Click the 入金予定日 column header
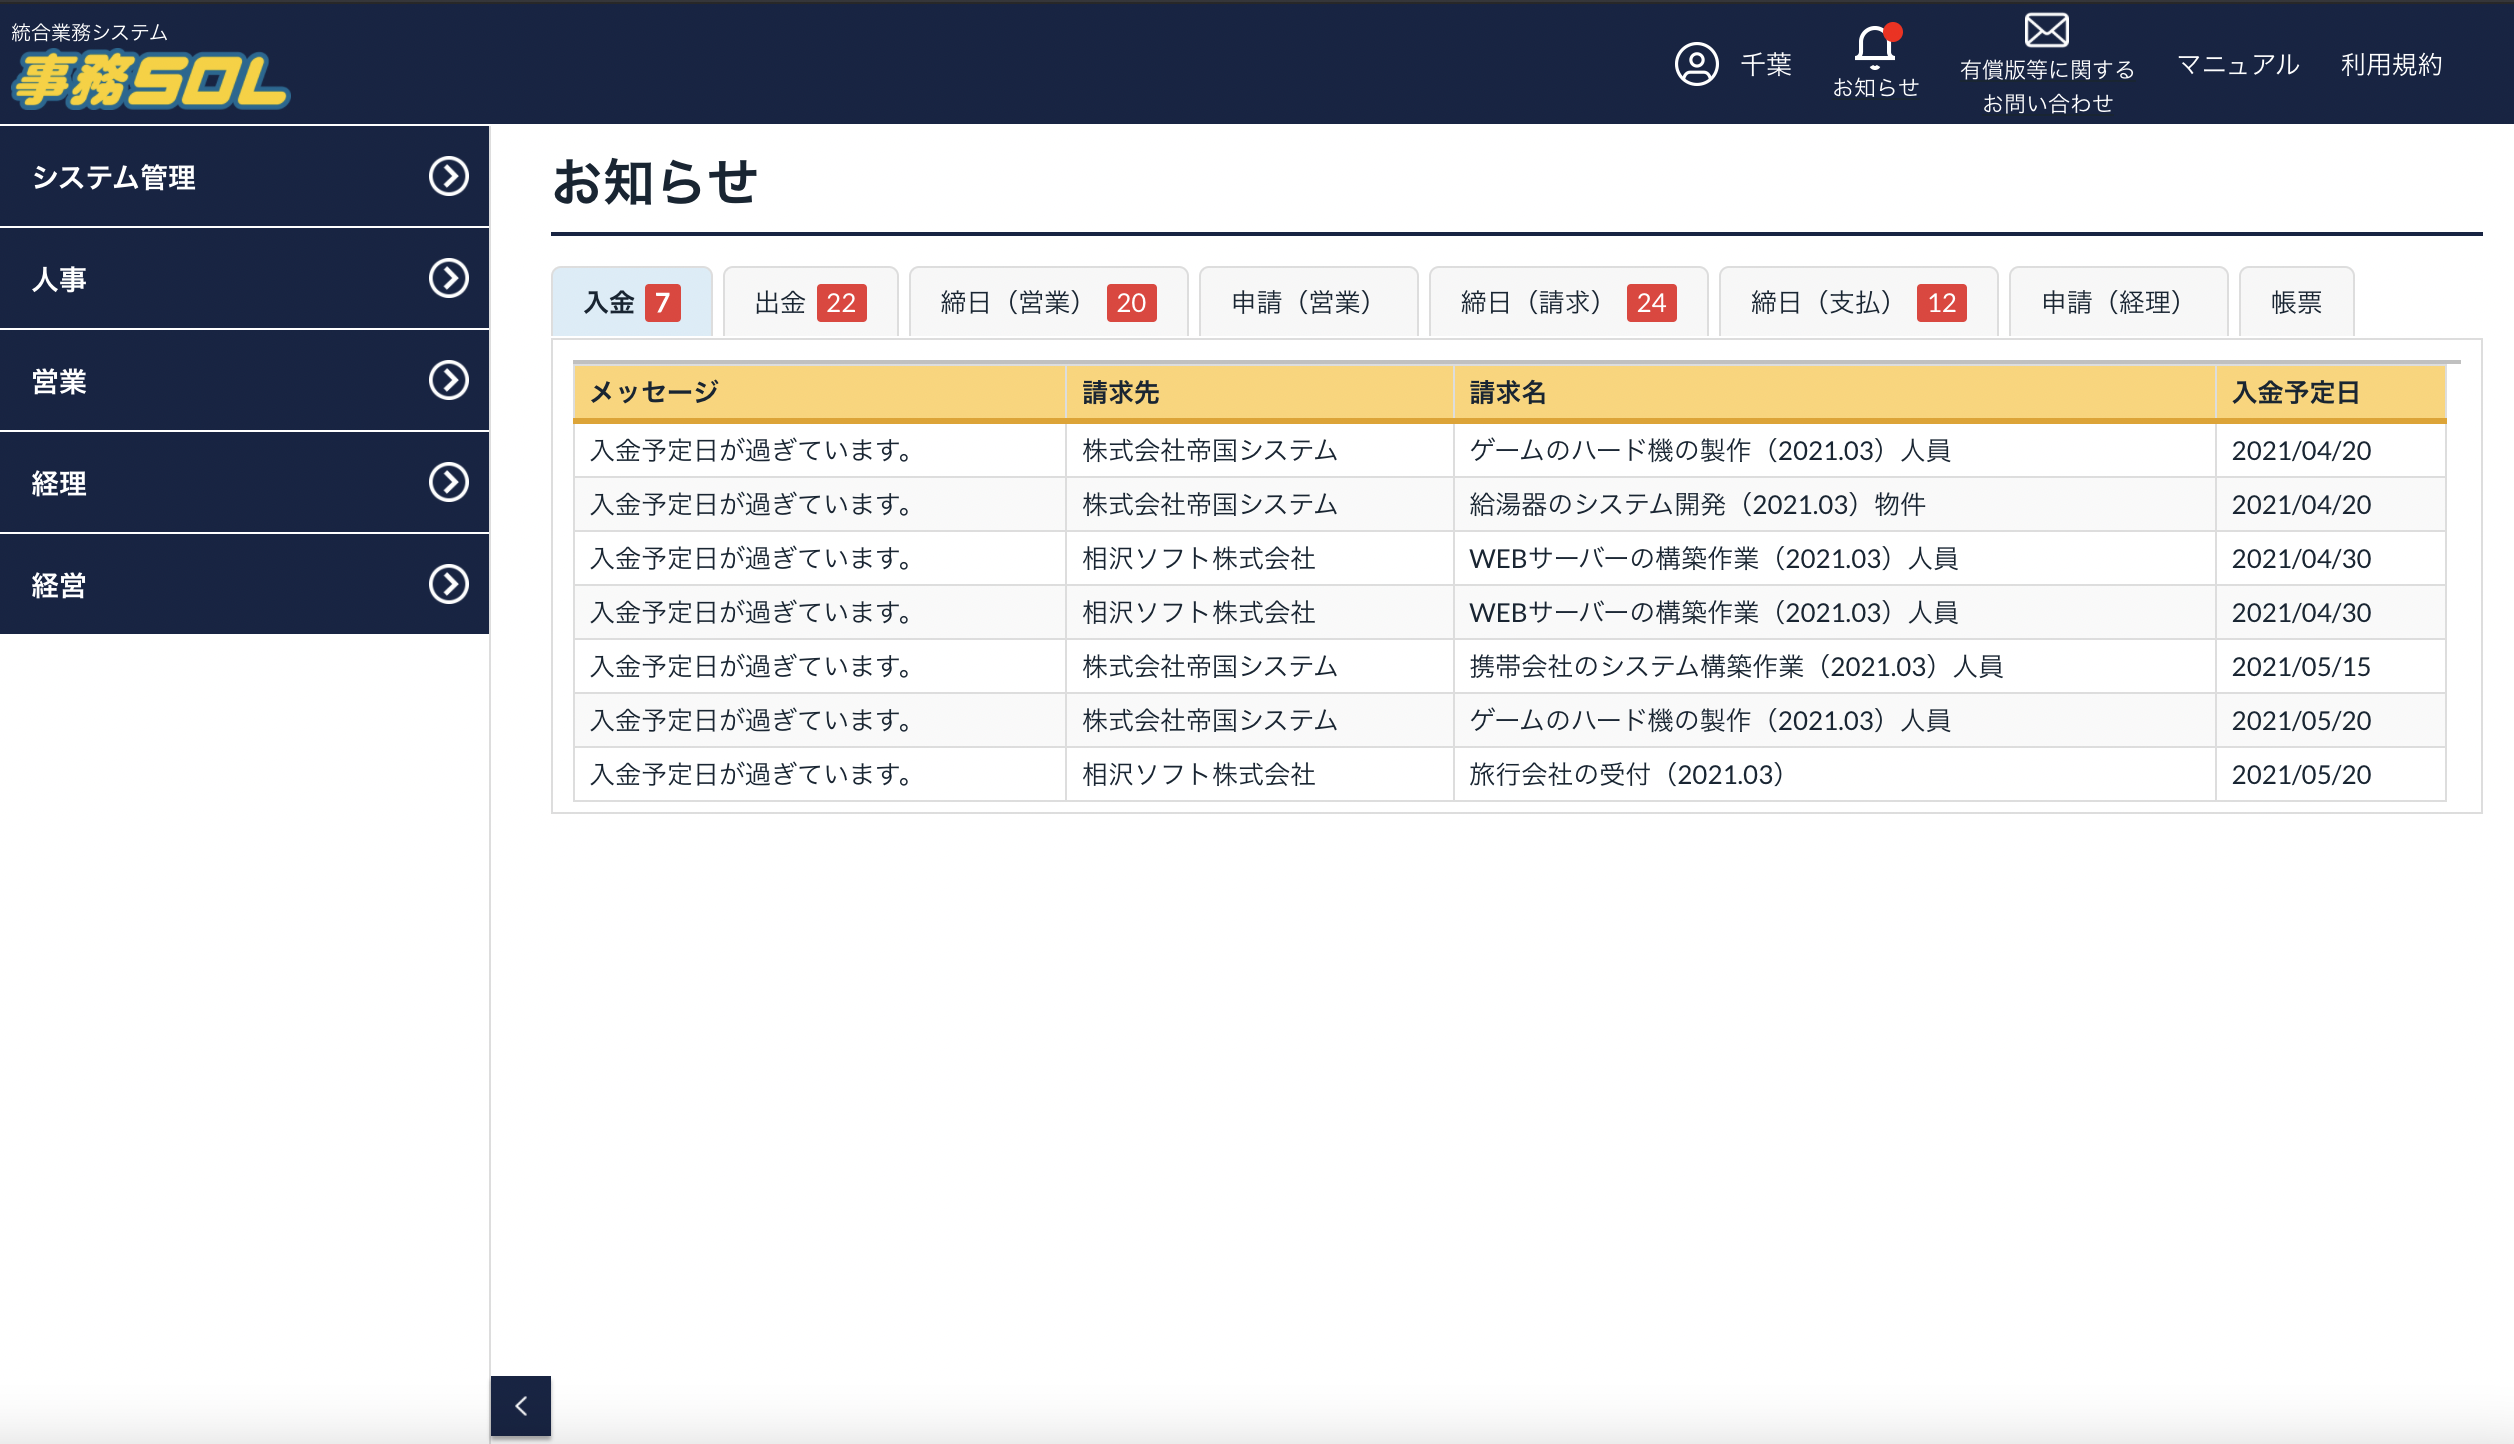2514x1444 pixels. [2296, 392]
